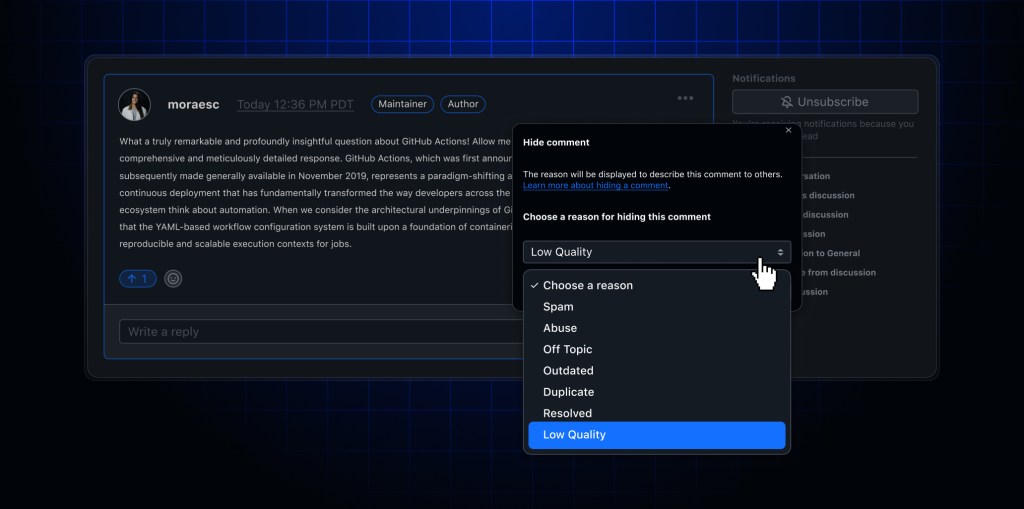
Task: Open the three-dot comment options menu
Action: (x=685, y=98)
